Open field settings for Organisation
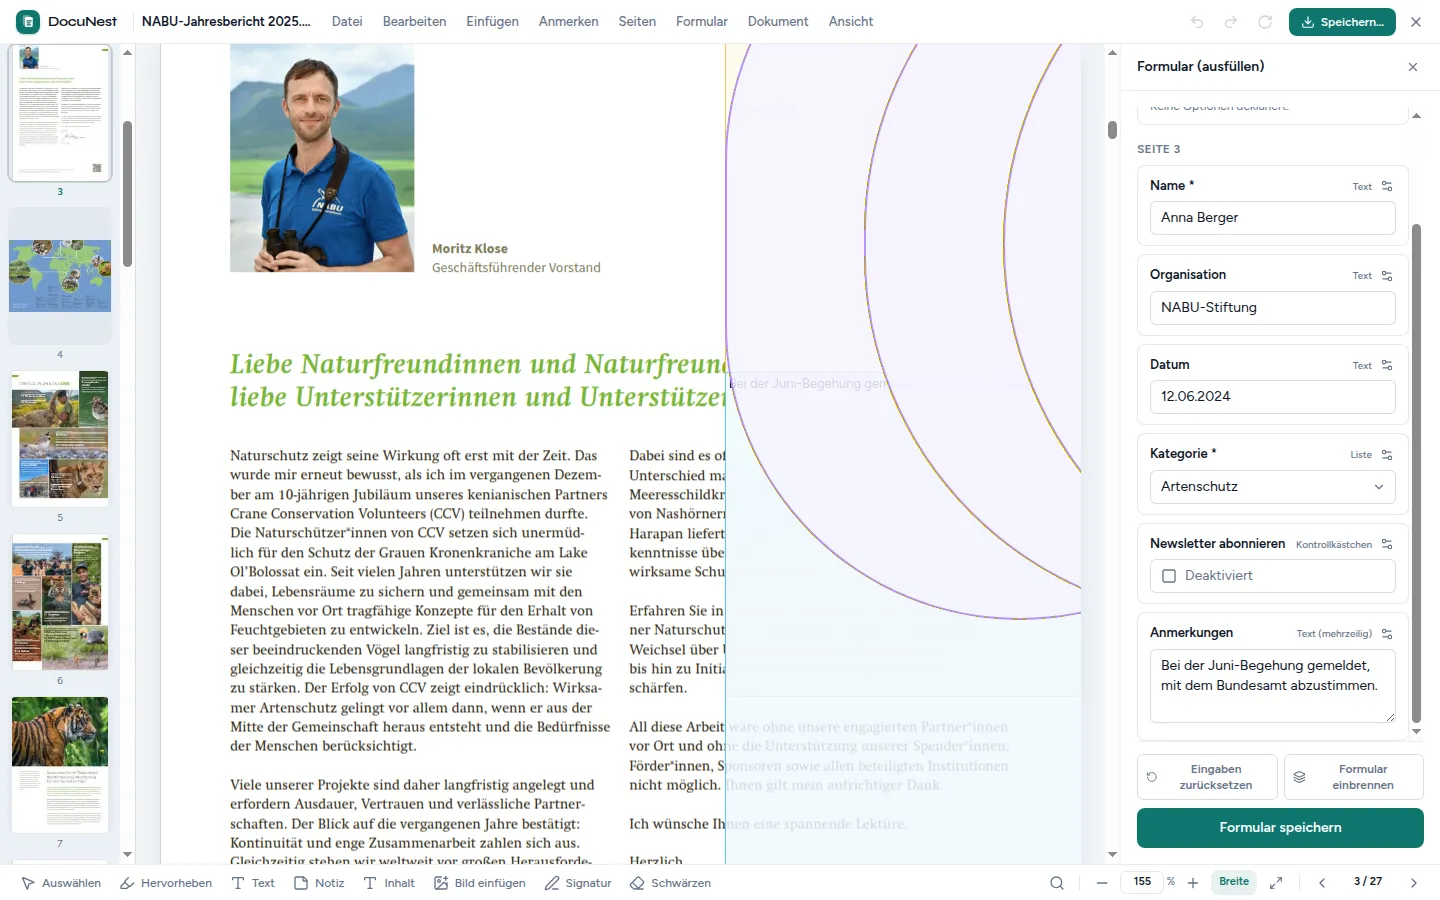The width and height of the screenshot is (1440, 900). click(1387, 275)
